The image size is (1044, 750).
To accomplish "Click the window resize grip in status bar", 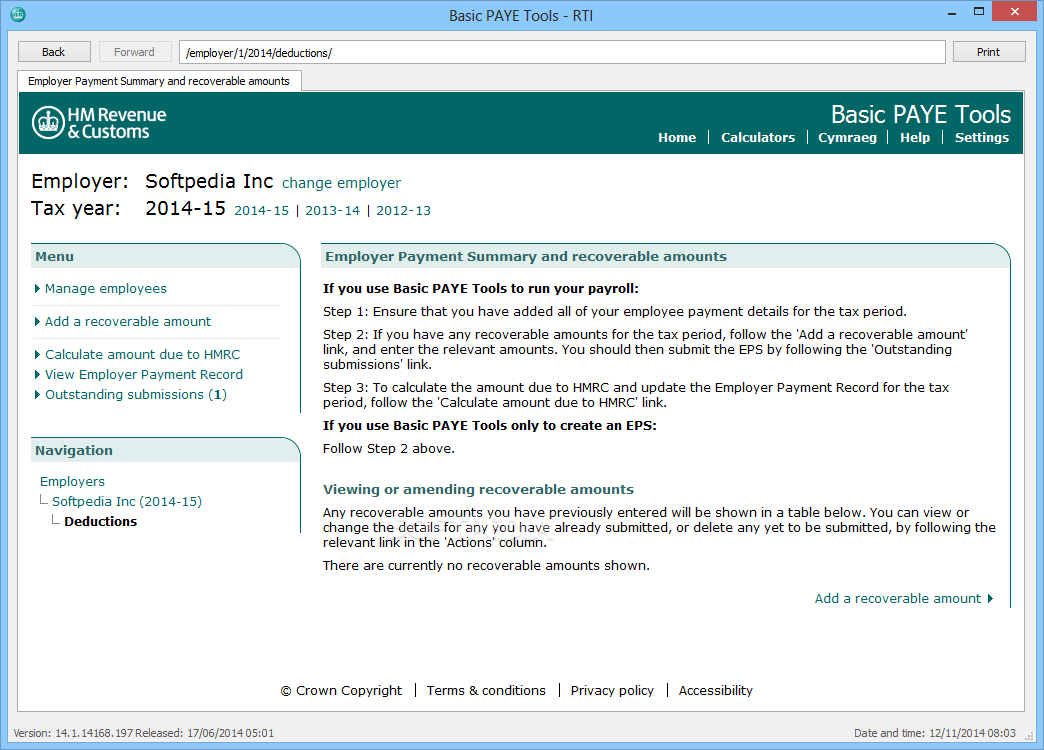I will click(x=1029, y=736).
